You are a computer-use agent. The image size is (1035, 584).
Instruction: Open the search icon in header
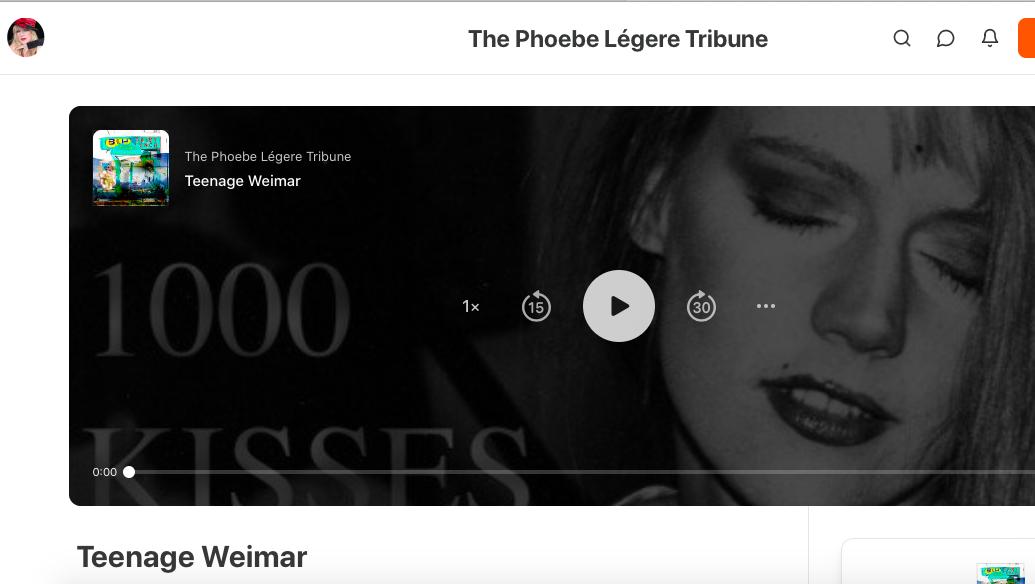pos(902,38)
